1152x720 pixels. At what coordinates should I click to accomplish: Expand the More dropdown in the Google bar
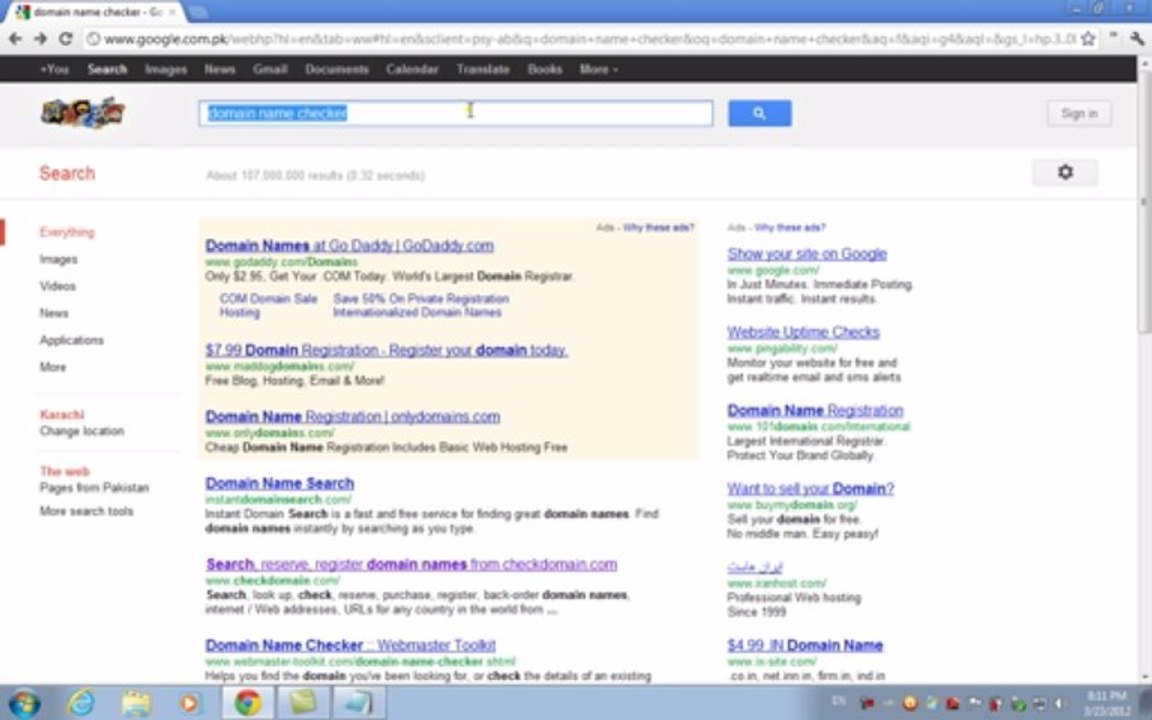pos(599,69)
